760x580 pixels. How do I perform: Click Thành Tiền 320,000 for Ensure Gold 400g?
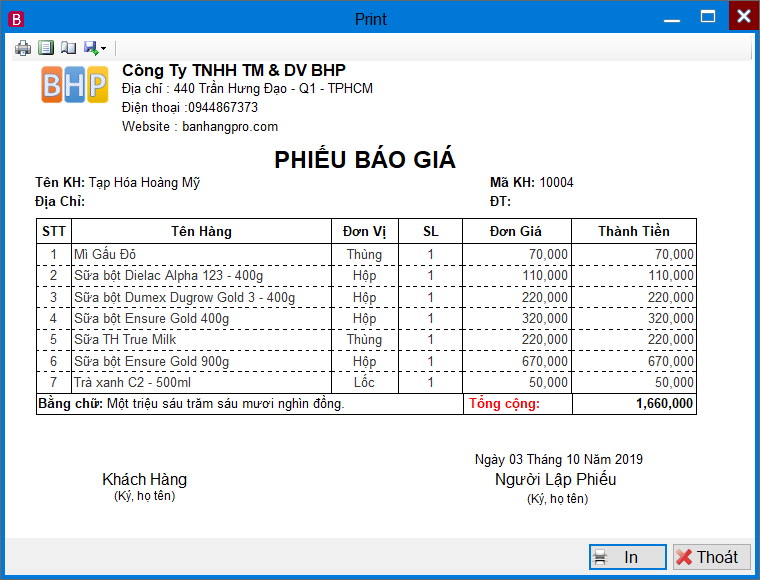coord(670,318)
